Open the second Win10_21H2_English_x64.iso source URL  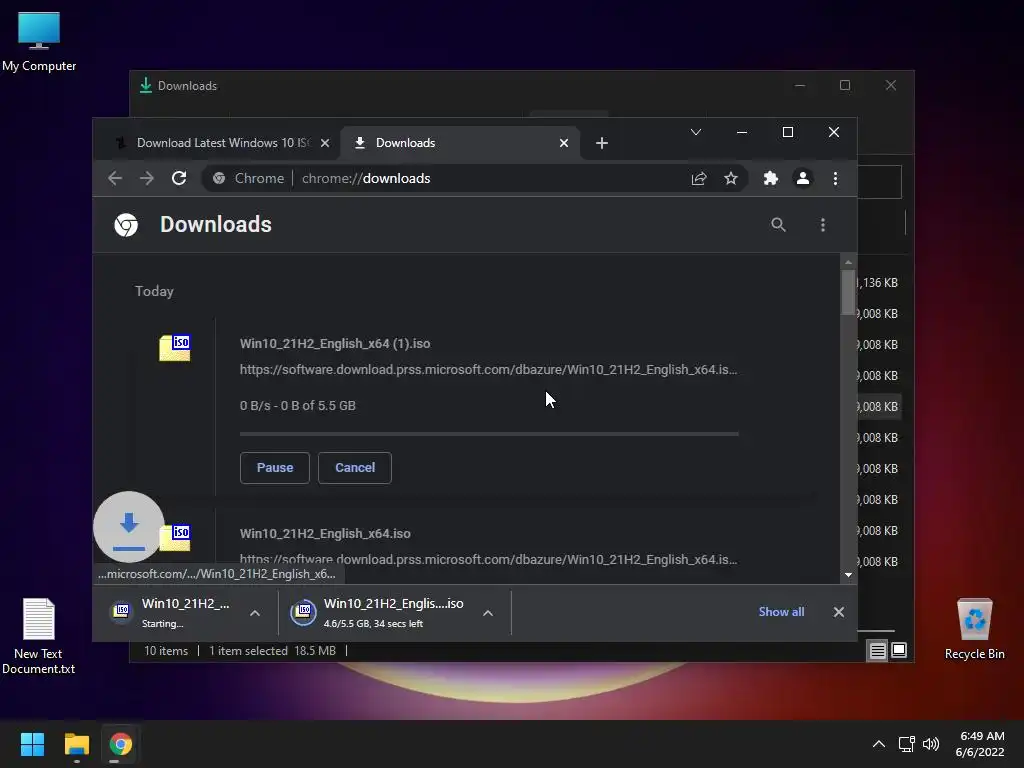[x=488, y=560]
